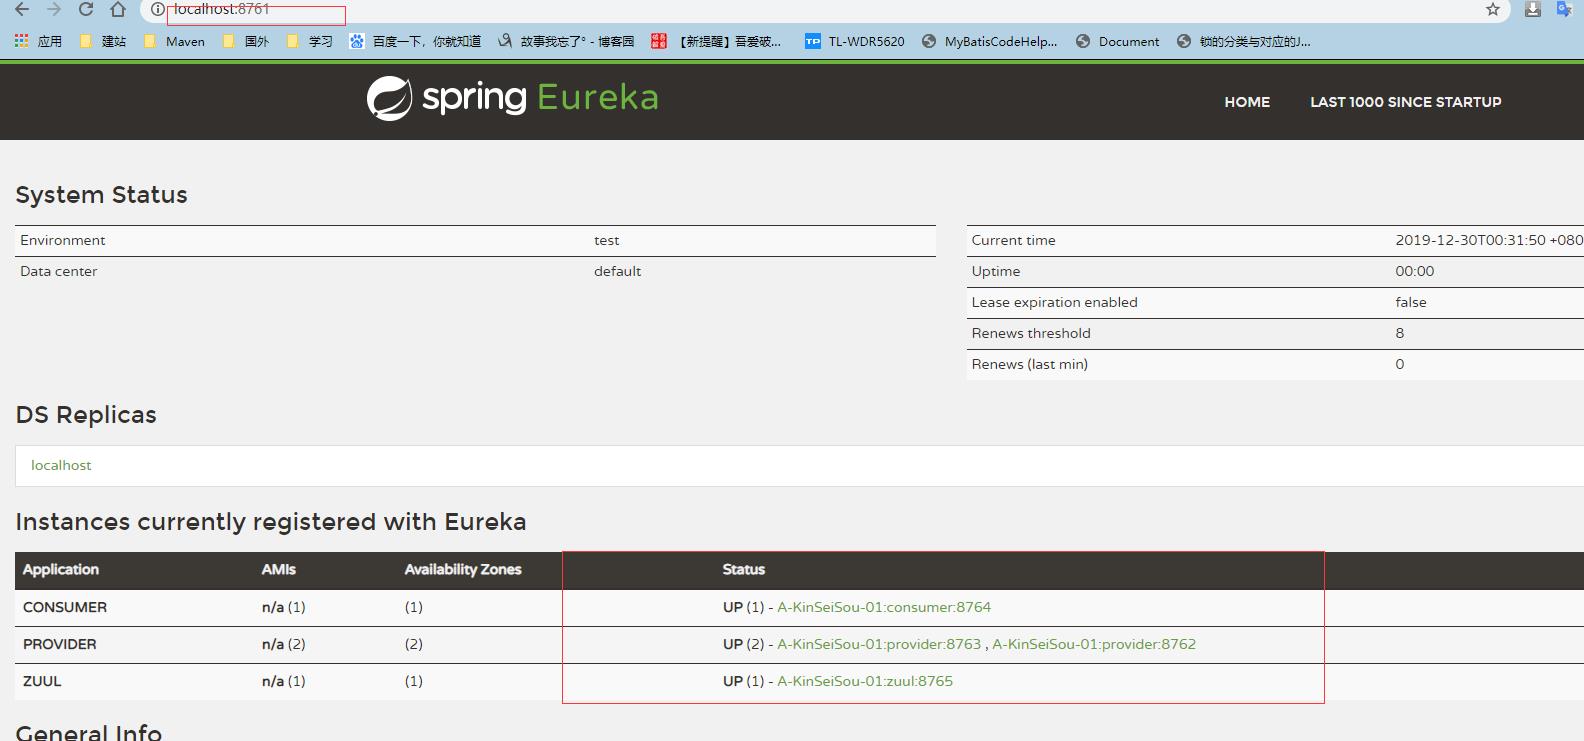Open the localhost DS replica link
The width and height of the screenshot is (1584, 741).
(x=61, y=465)
